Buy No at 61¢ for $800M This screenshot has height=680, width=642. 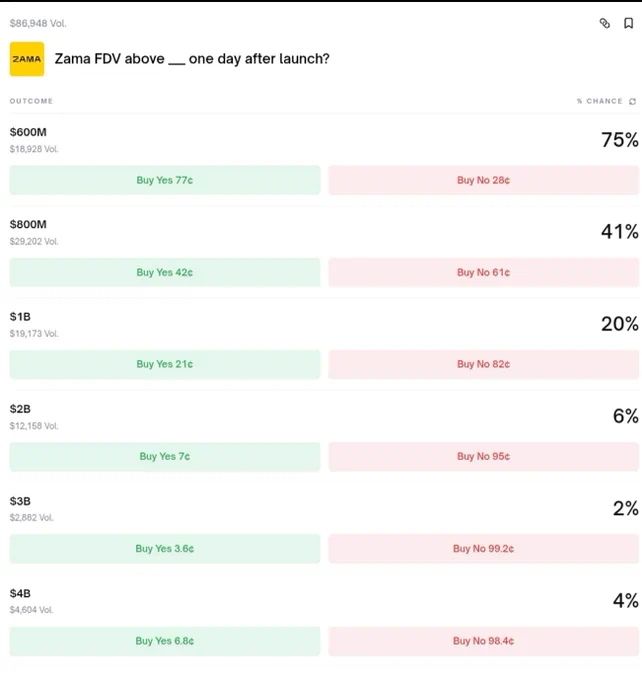pyautogui.click(x=484, y=272)
